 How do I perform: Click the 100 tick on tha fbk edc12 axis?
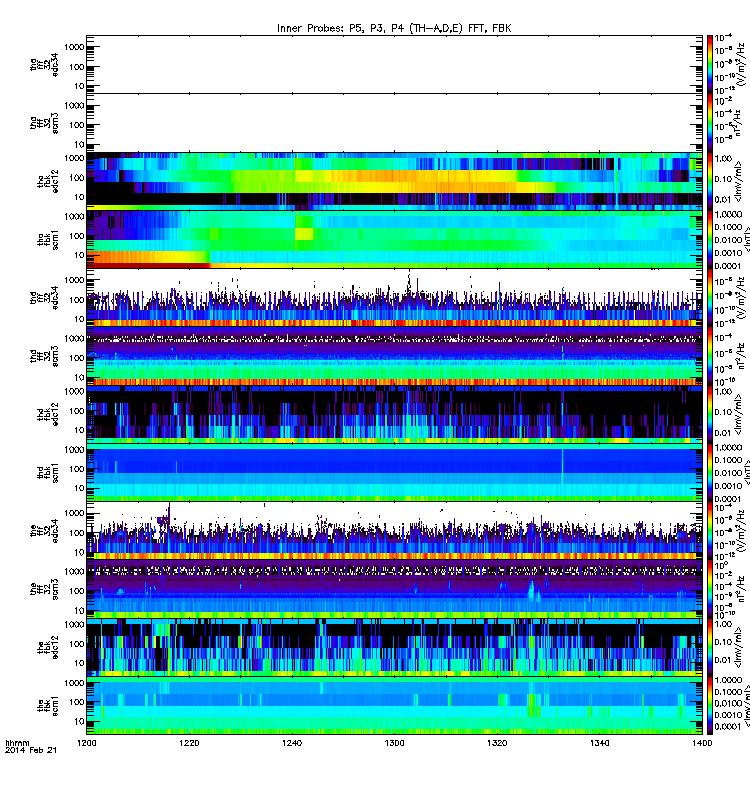pyautogui.click(x=77, y=178)
